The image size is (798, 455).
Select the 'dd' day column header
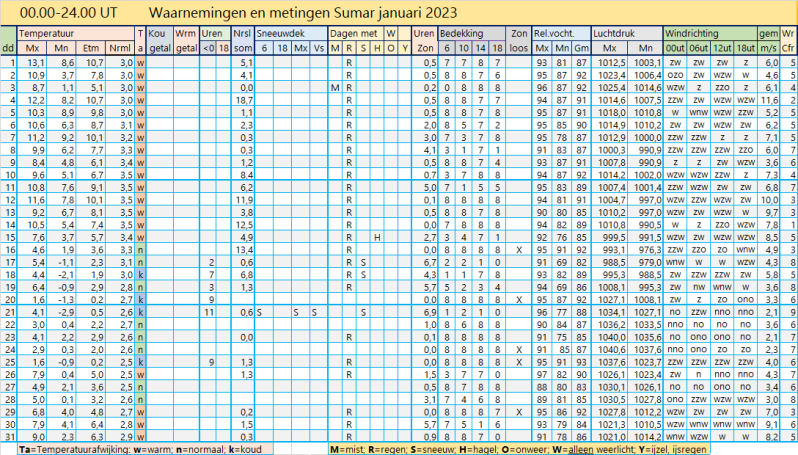(8, 48)
